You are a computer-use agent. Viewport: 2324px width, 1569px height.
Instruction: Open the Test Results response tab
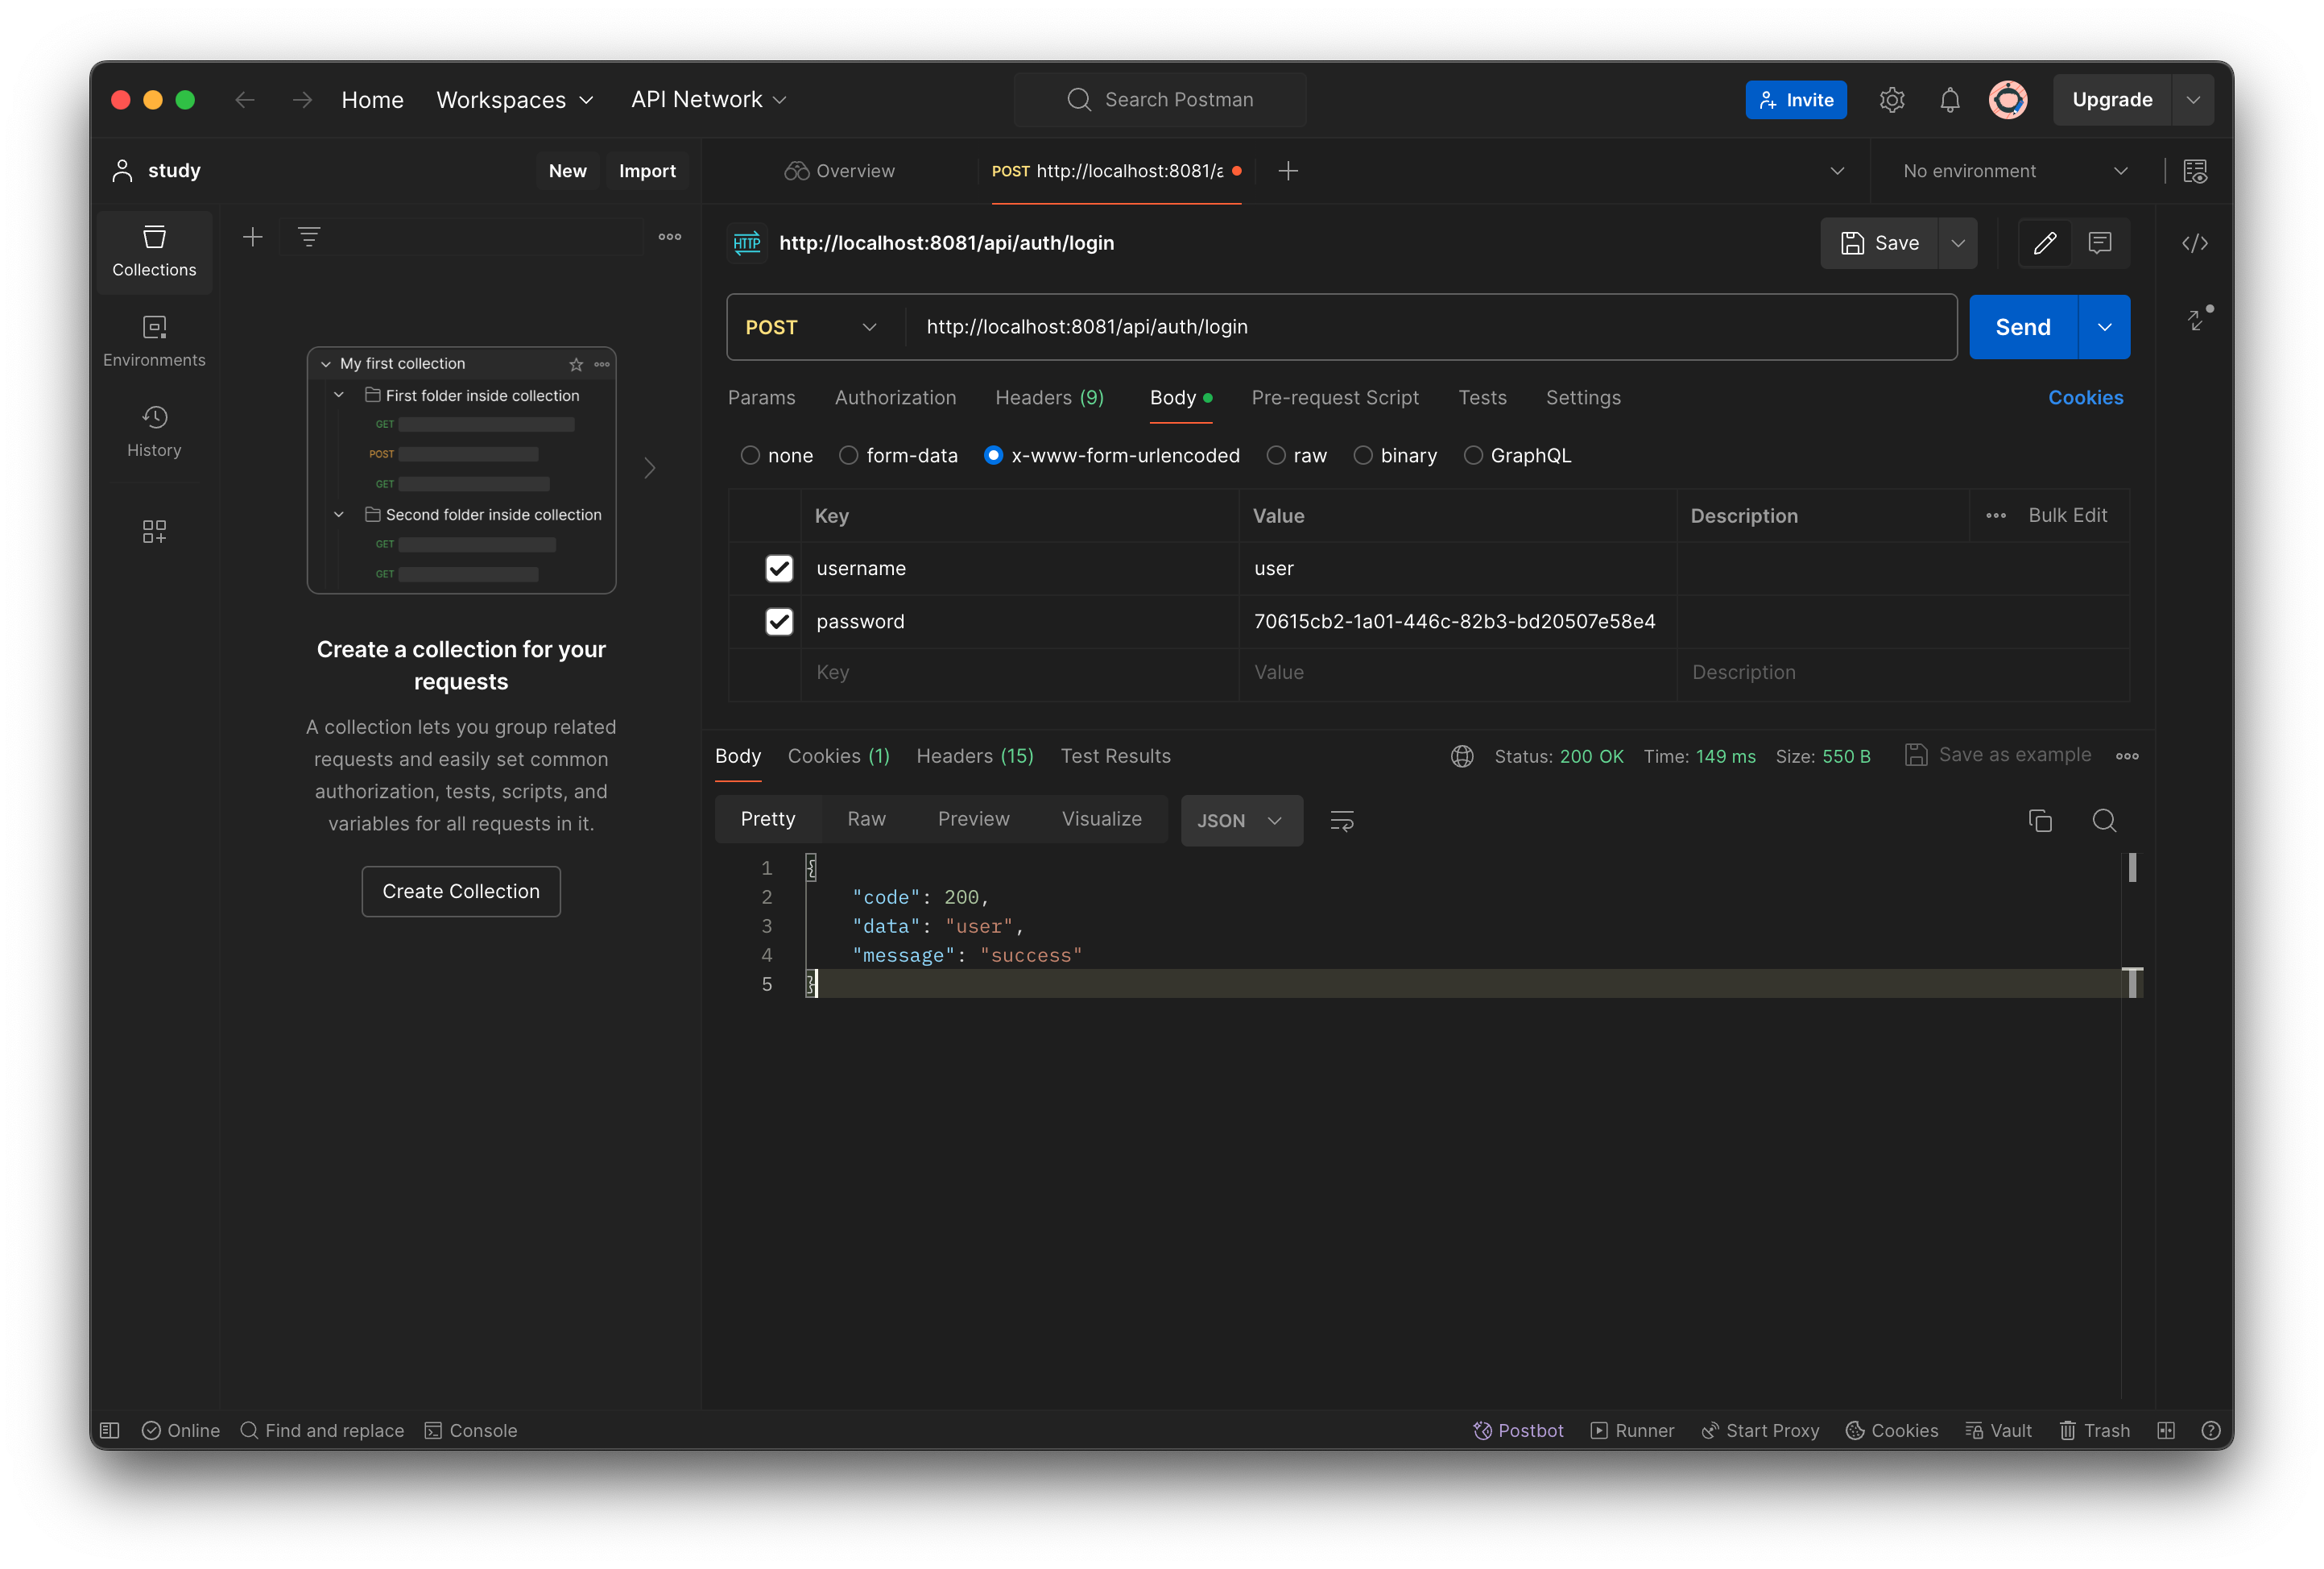point(1115,756)
